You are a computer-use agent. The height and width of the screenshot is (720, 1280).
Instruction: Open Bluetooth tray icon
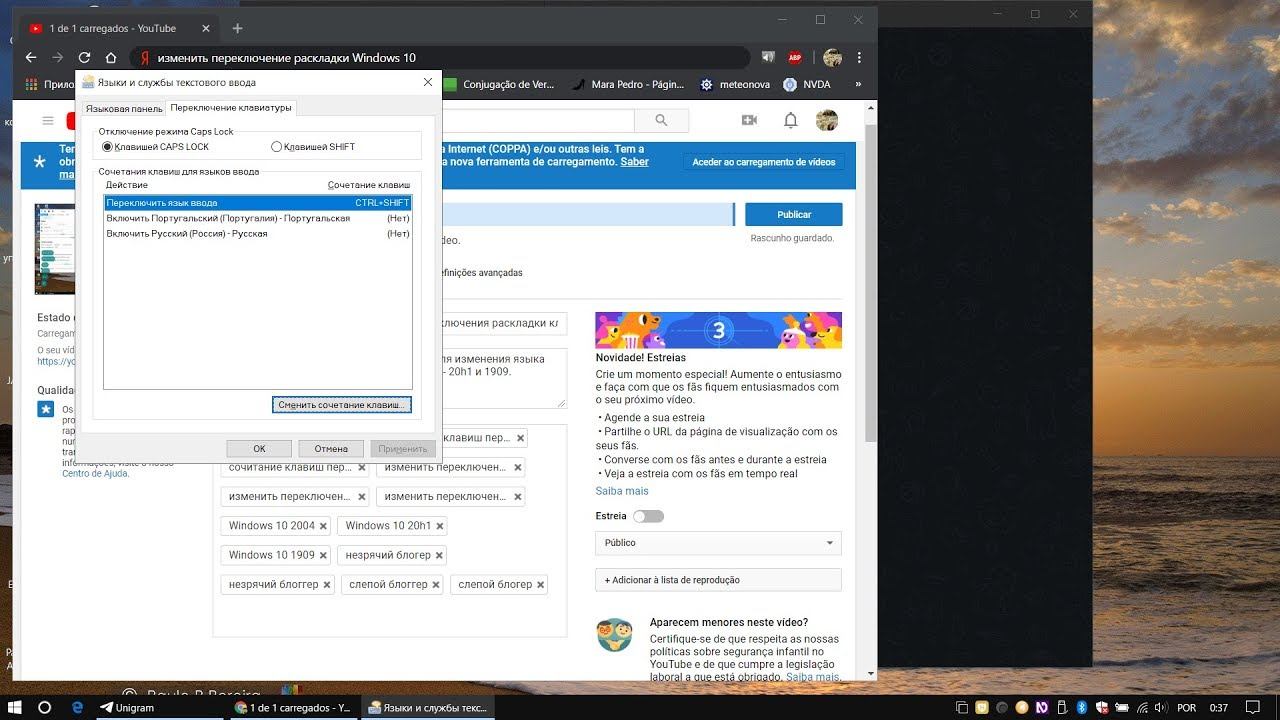tap(1081, 707)
